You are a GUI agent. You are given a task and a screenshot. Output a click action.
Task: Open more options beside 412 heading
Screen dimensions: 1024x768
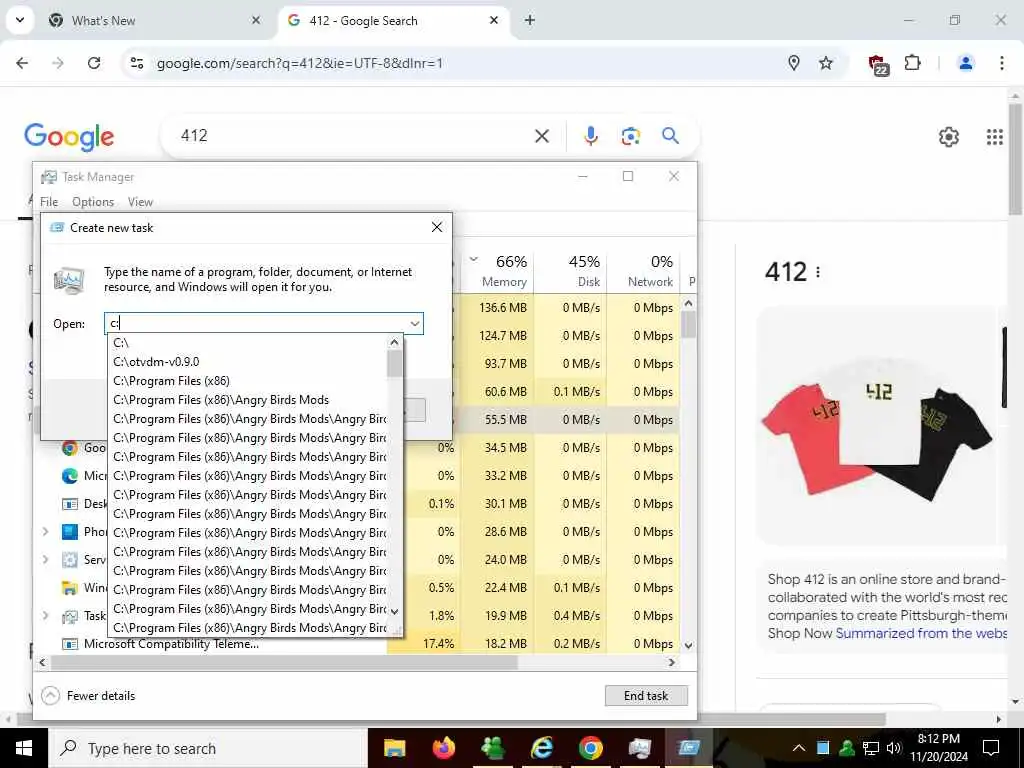[x=818, y=272]
